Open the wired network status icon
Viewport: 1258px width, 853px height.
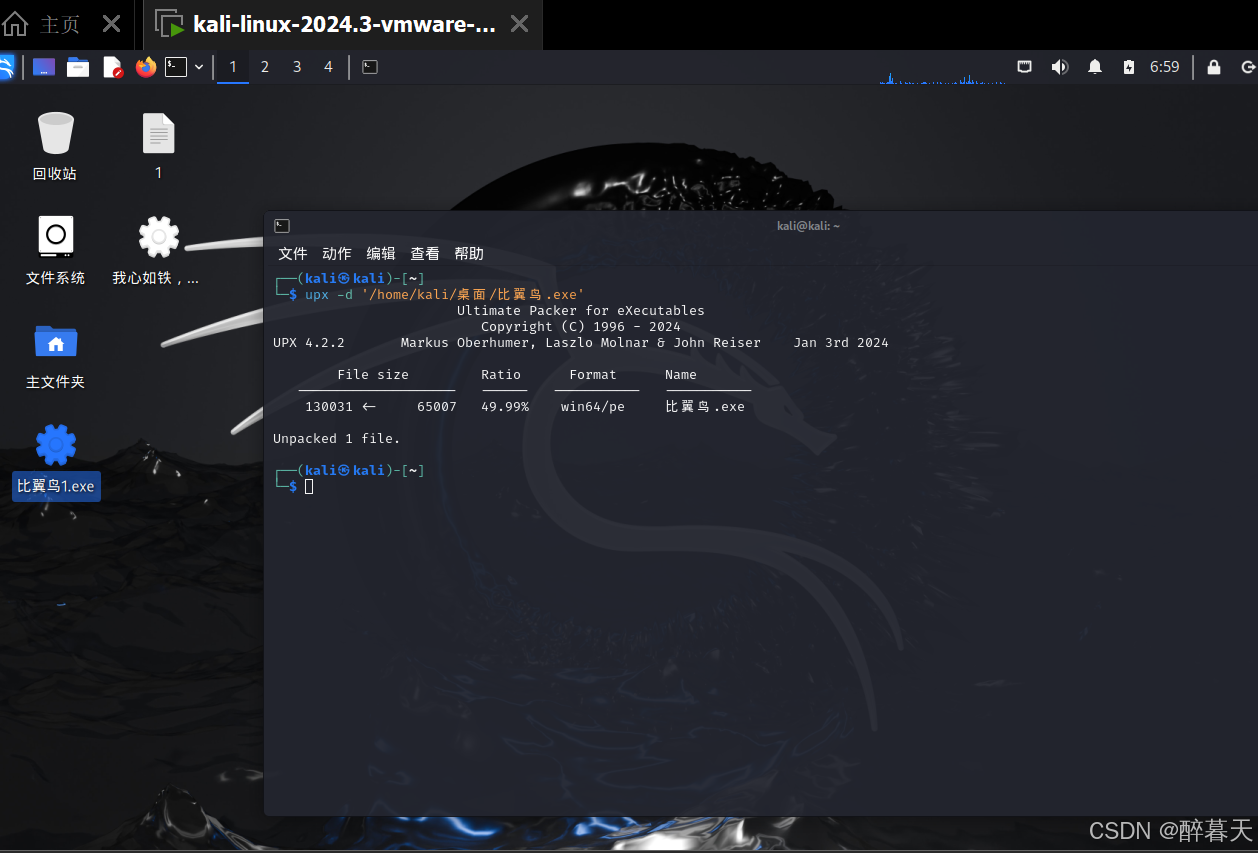click(x=1025, y=67)
